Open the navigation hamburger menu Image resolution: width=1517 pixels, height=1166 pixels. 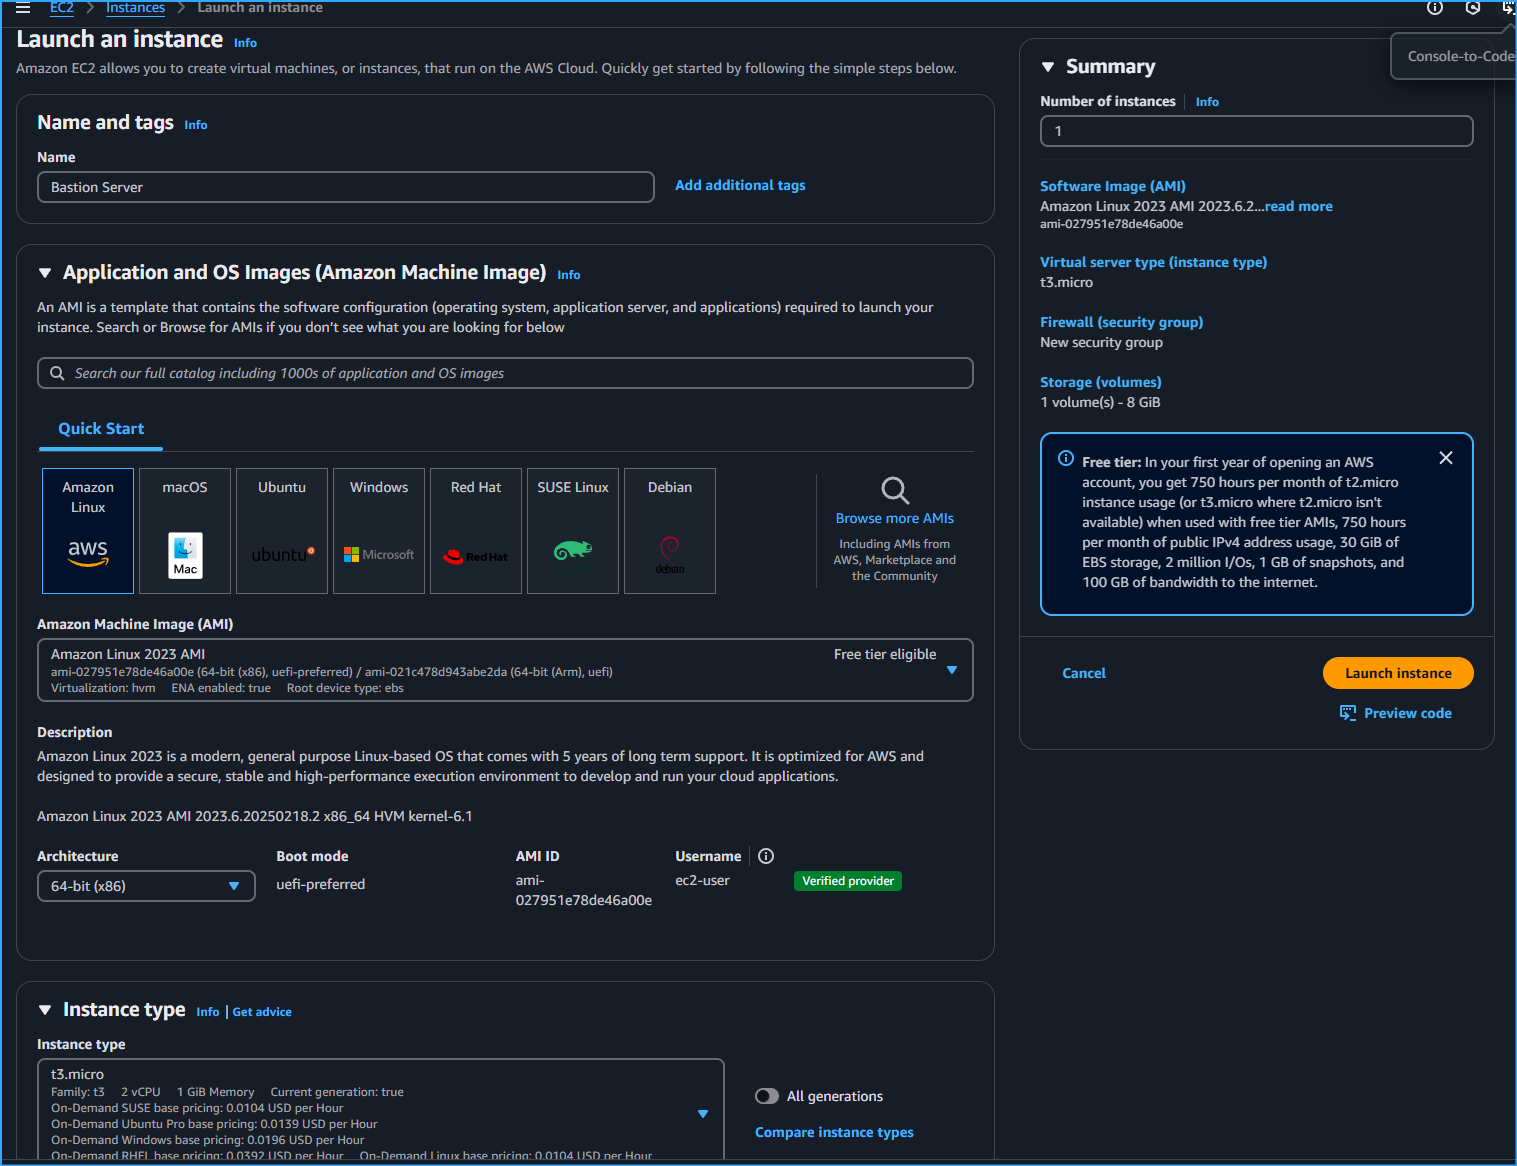click(x=22, y=8)
